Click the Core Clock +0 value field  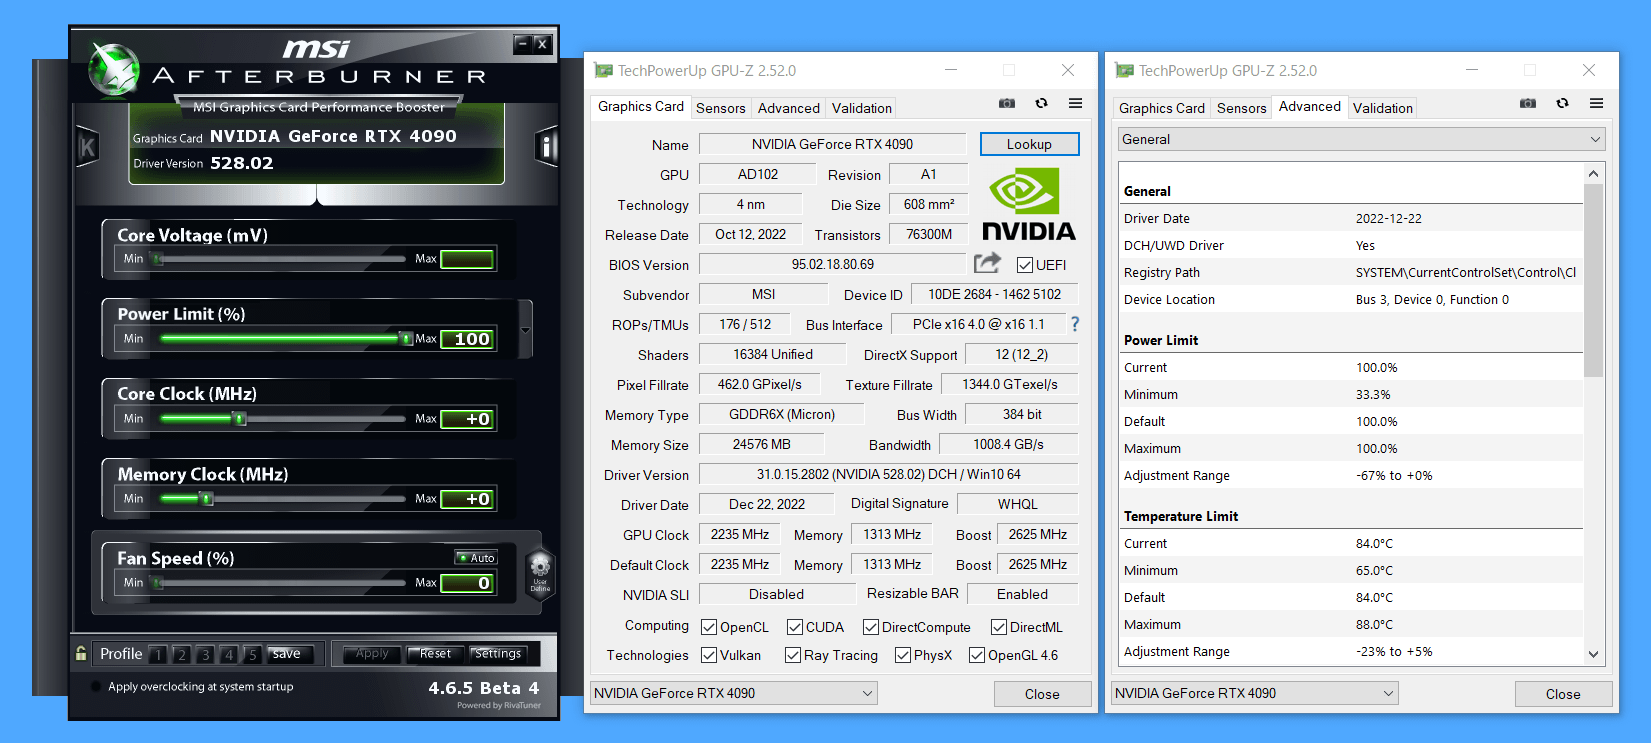(x=467, y=419)
